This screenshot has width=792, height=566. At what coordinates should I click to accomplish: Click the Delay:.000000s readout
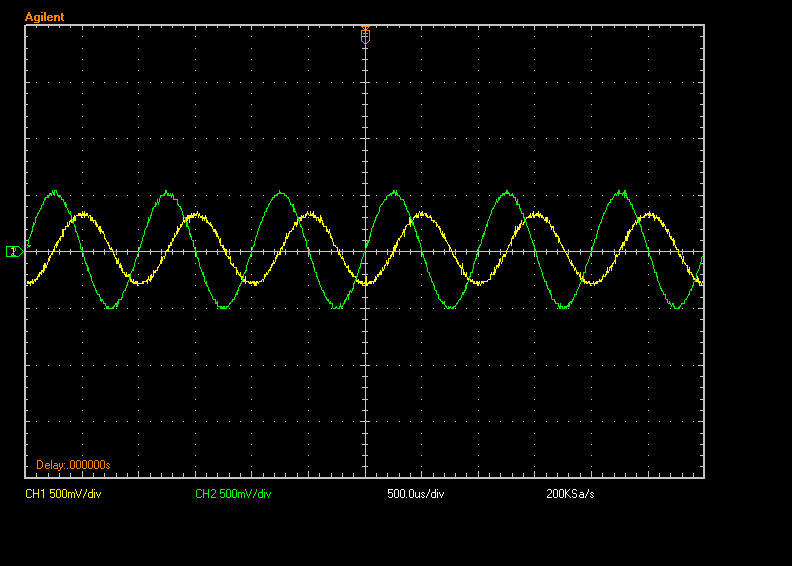click(x=73, y=465)
